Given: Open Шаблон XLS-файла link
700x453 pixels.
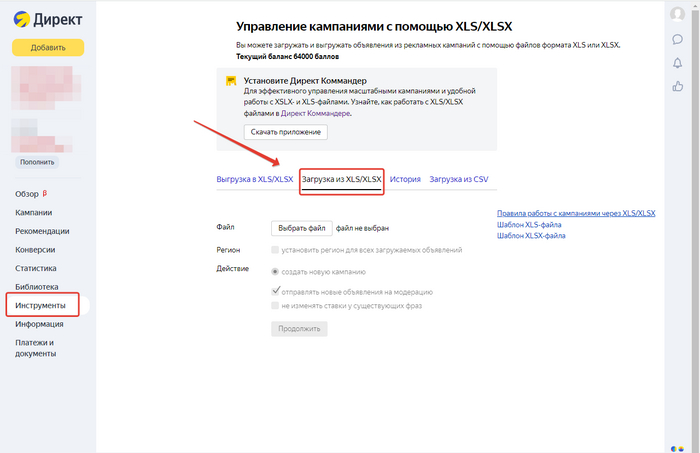Looking at the screenshot, I should [x=529, y=224].
